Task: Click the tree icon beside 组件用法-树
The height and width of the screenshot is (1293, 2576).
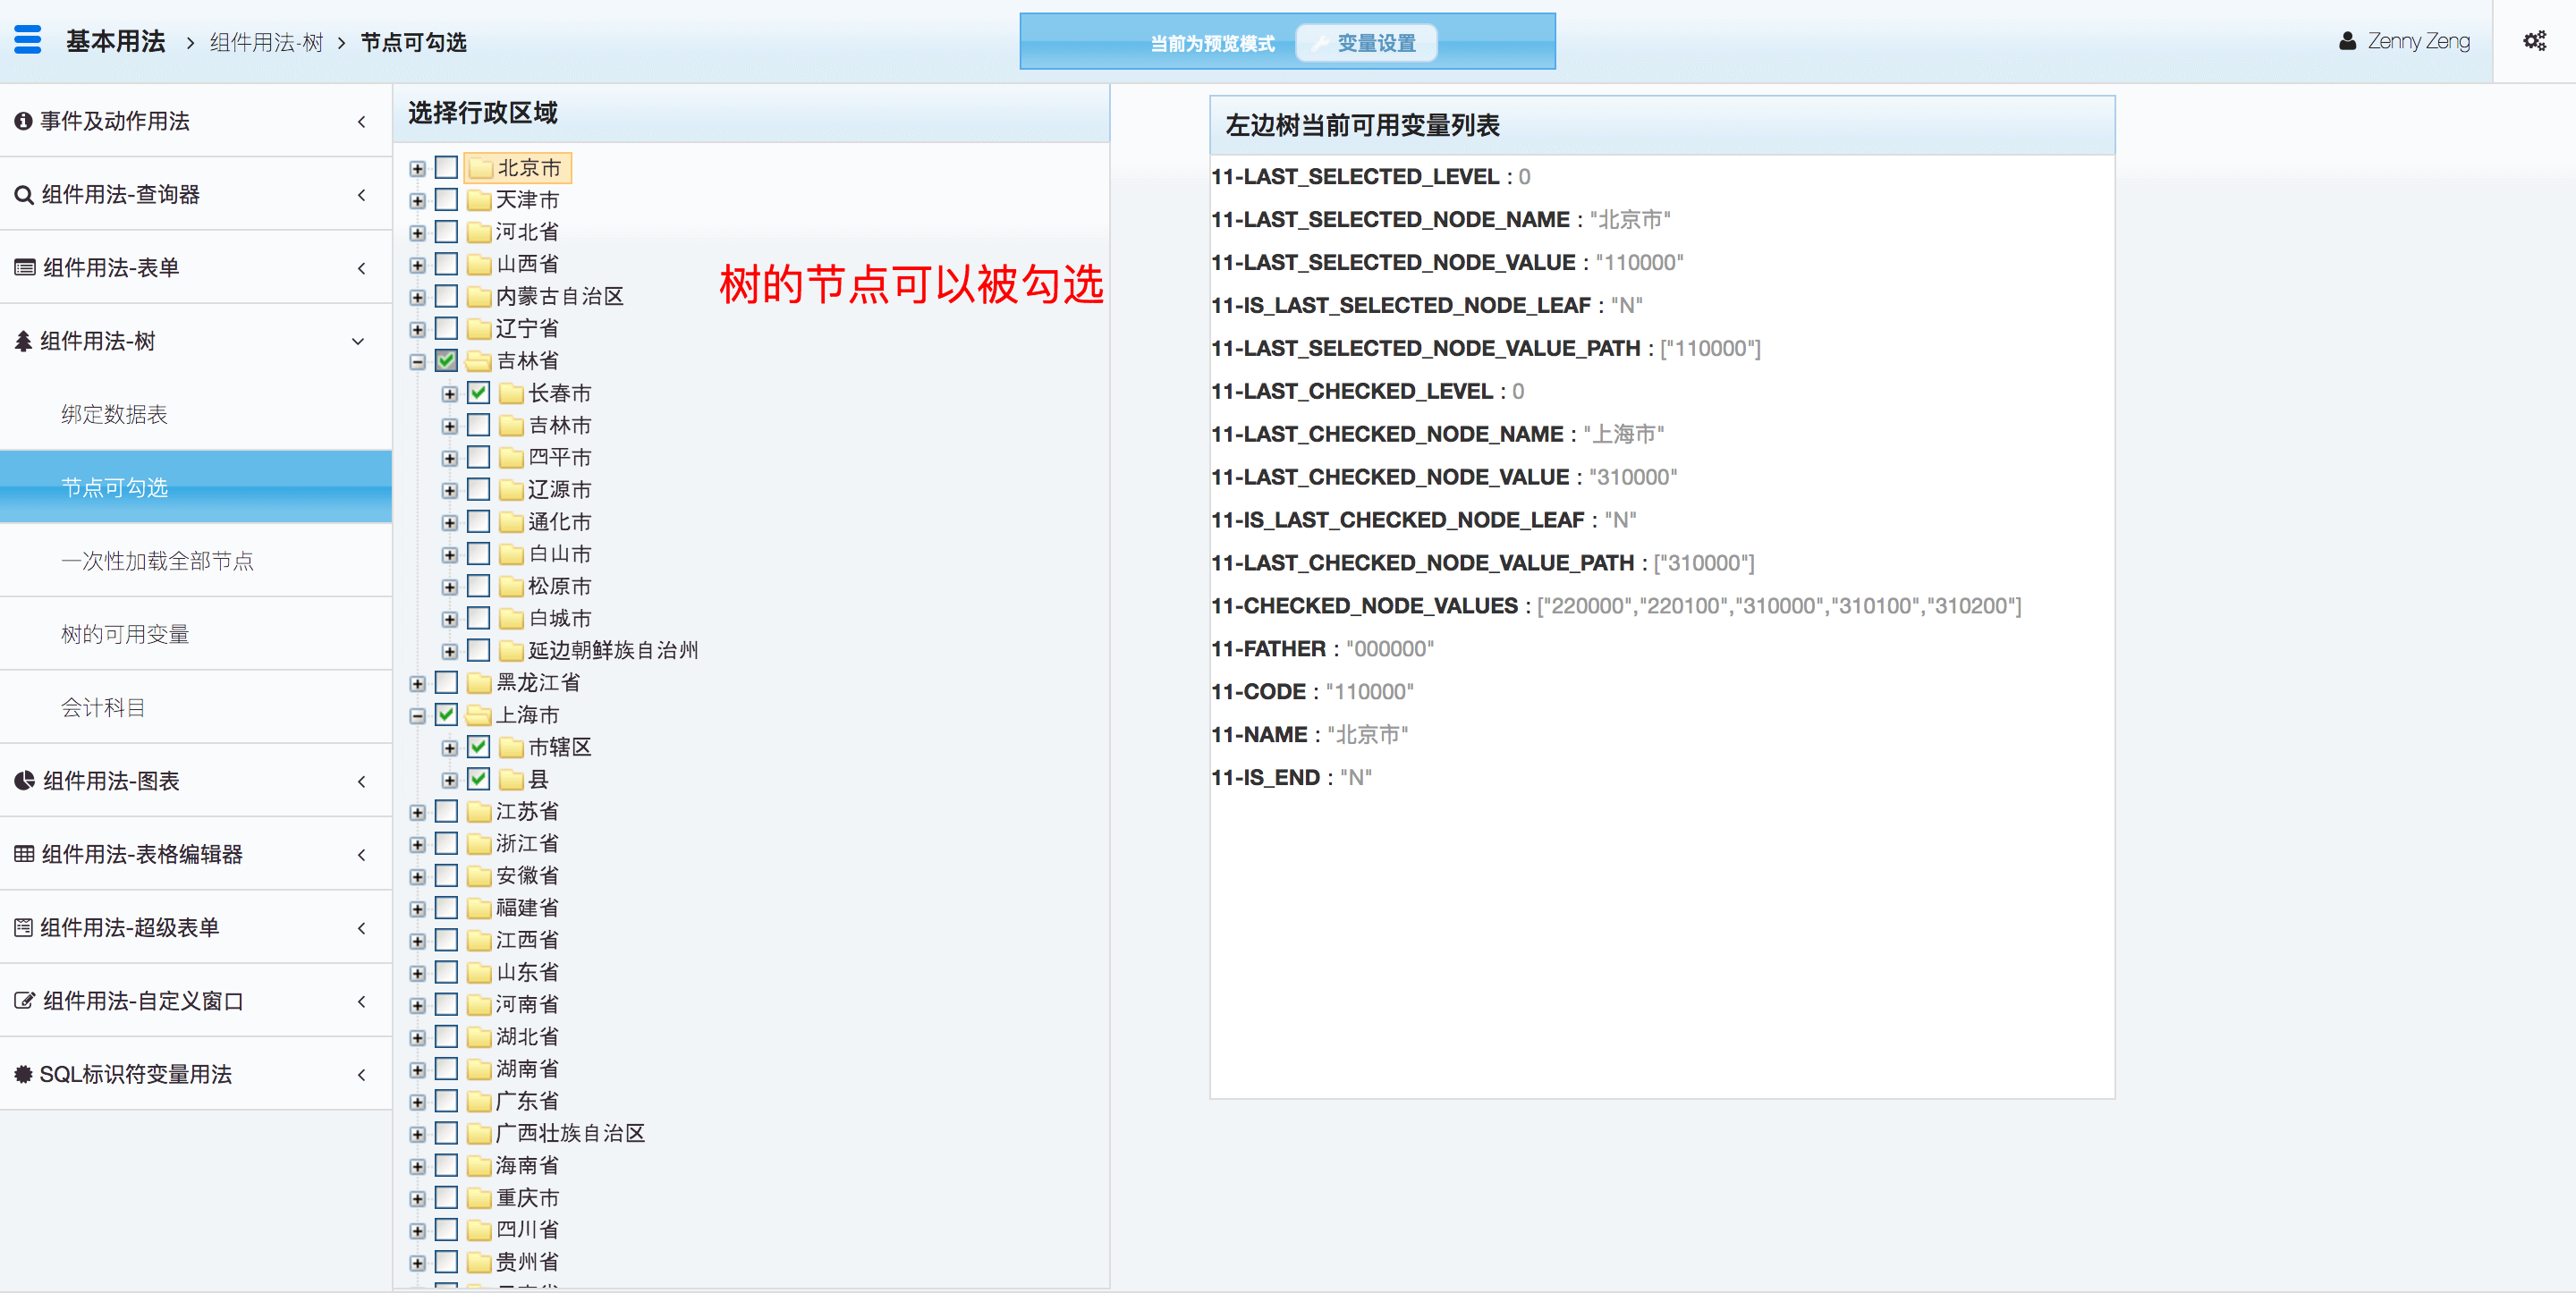Action: tap(24, 342)
